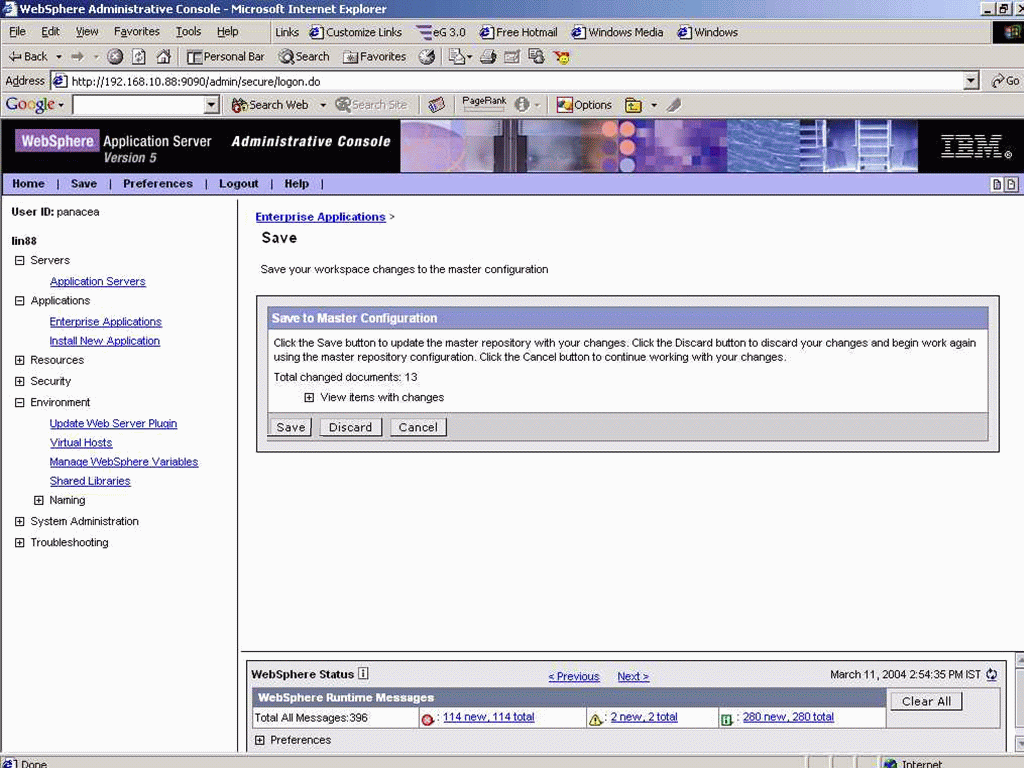This screenshot has width=1024, height=768.
Task: Click the Cancel button
Action: pyautogui.click(x=418, y=427)
